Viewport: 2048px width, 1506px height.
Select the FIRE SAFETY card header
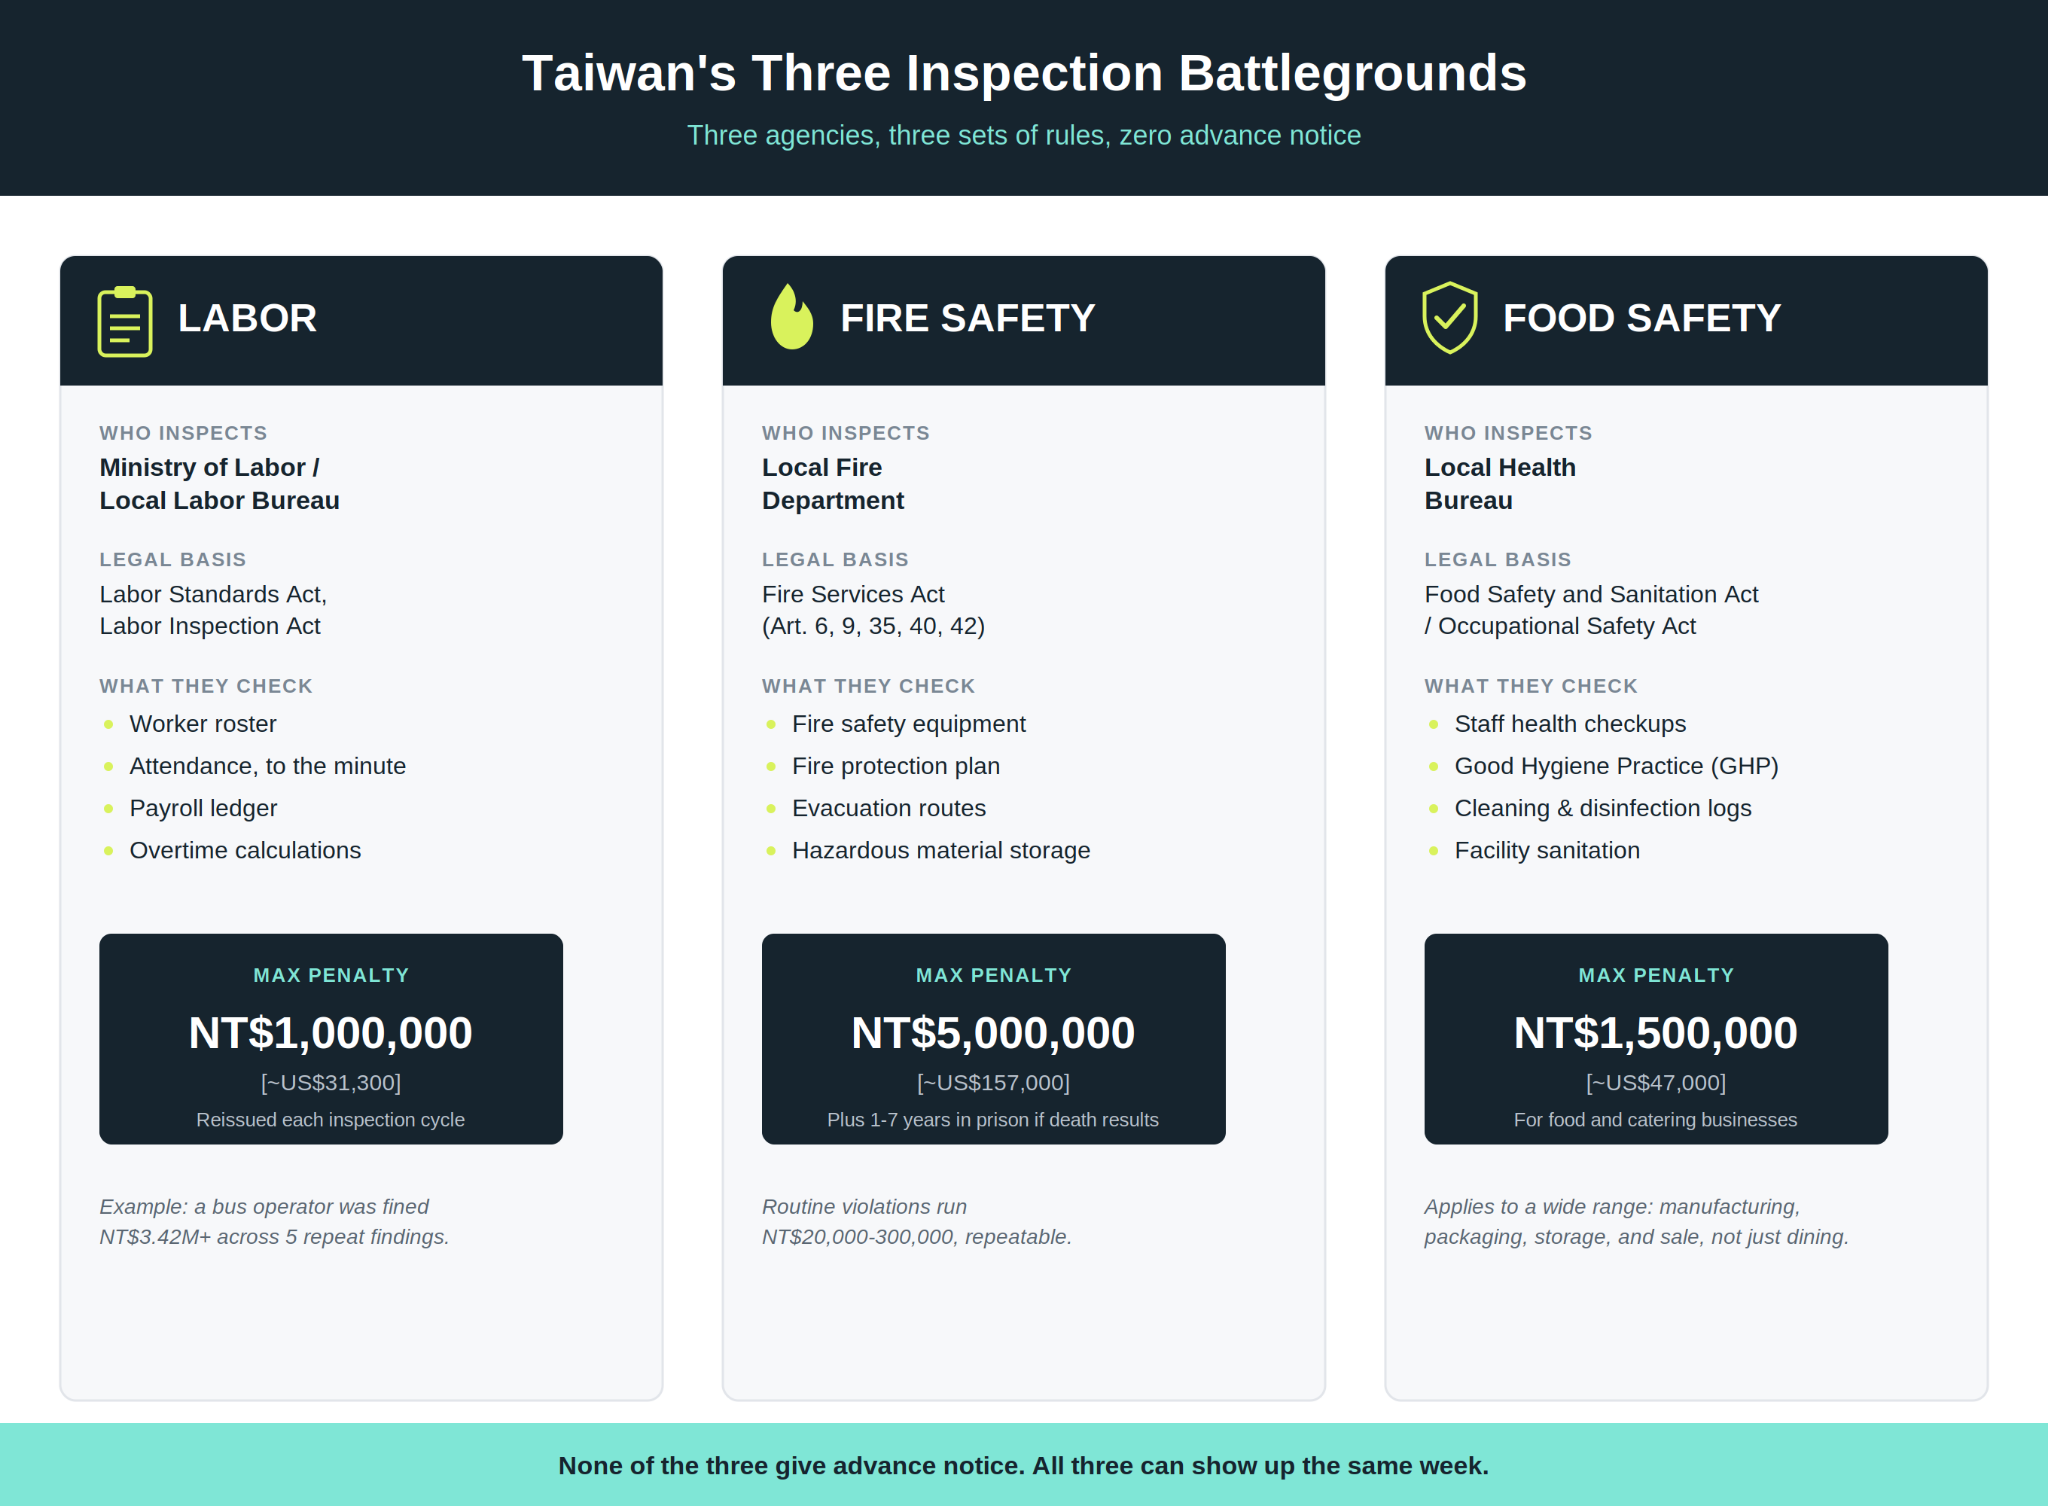click(x=1024, y=320)
